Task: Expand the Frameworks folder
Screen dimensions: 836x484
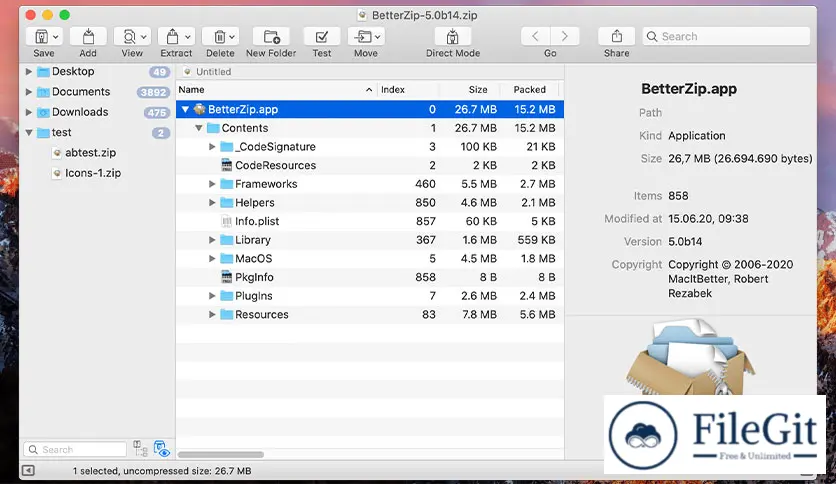Action: 212,184
